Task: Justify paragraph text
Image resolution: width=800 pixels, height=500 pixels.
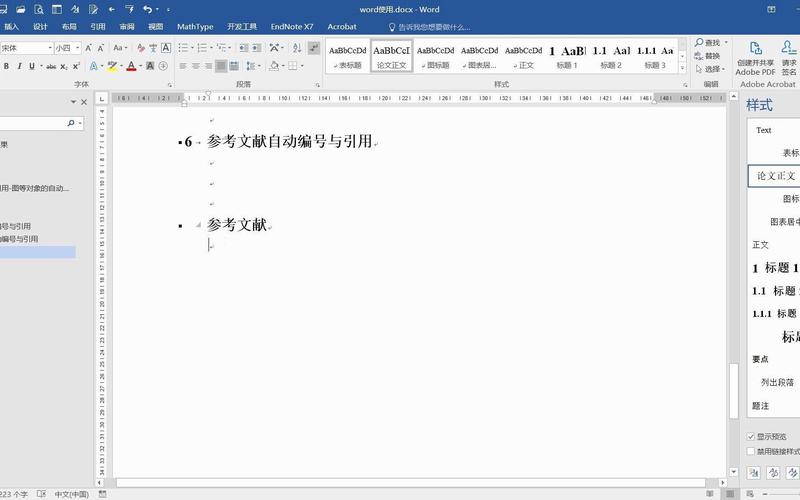Action: coord(221,66)
